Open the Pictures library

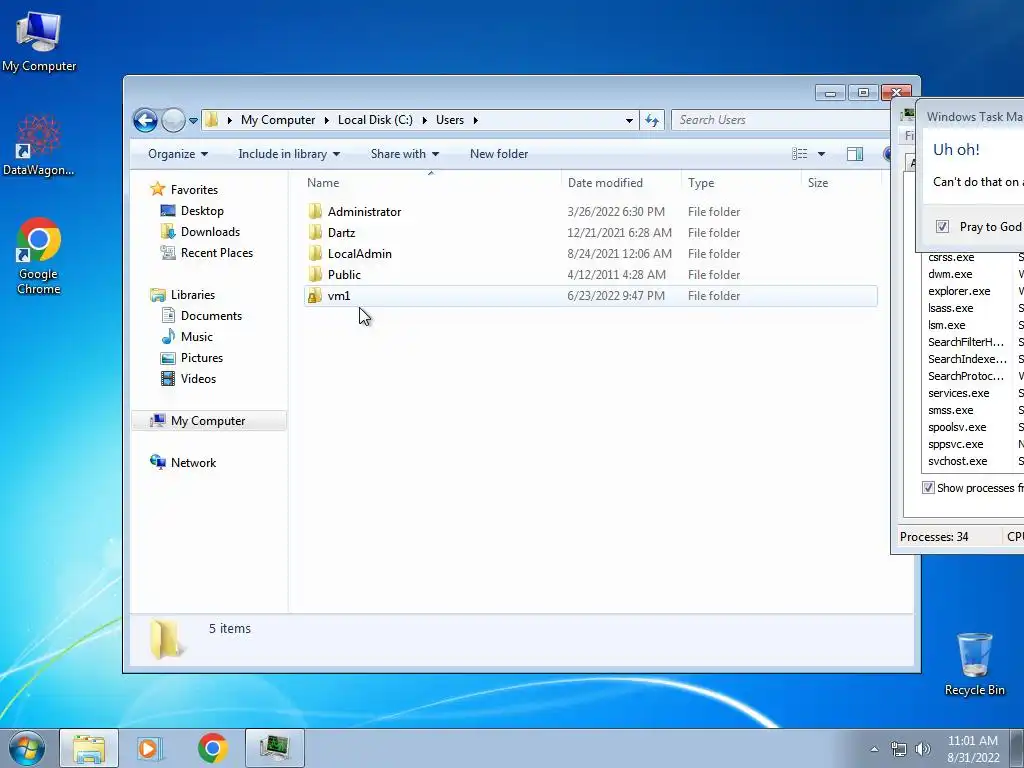[202, 358]
